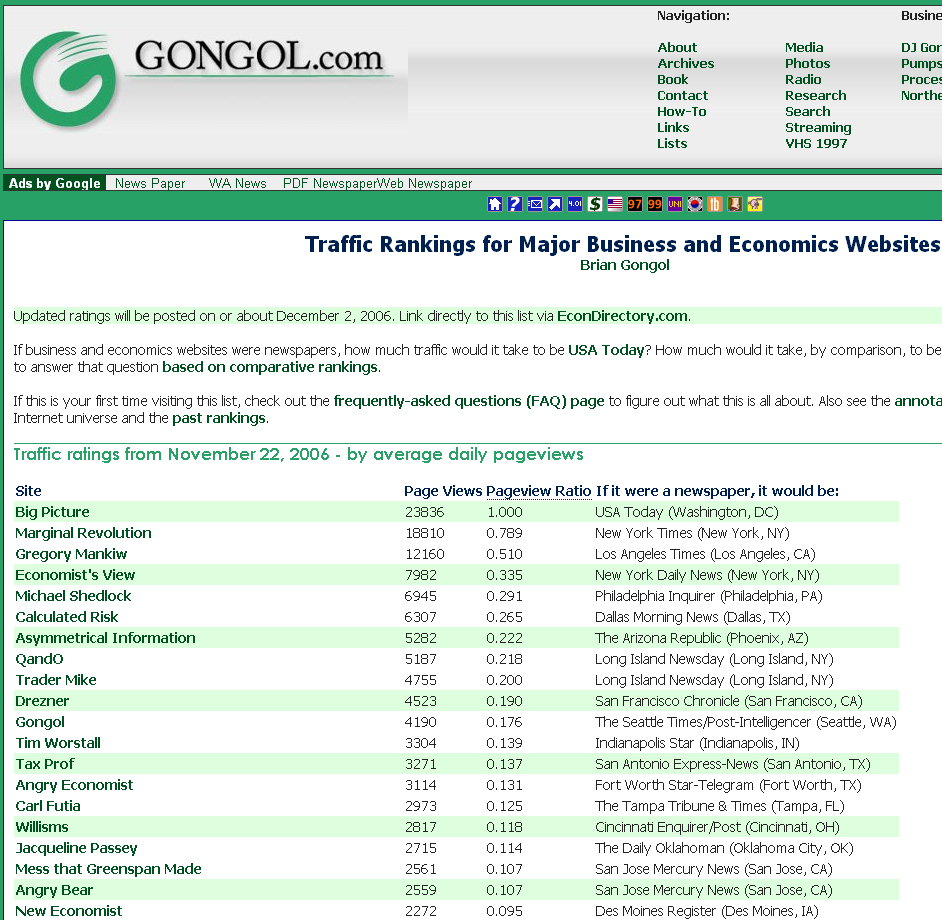The height and width of the screenshot is (920, 942).
Task: Select VHS 1997 in the navigation
Action: (x=816, y=144)
